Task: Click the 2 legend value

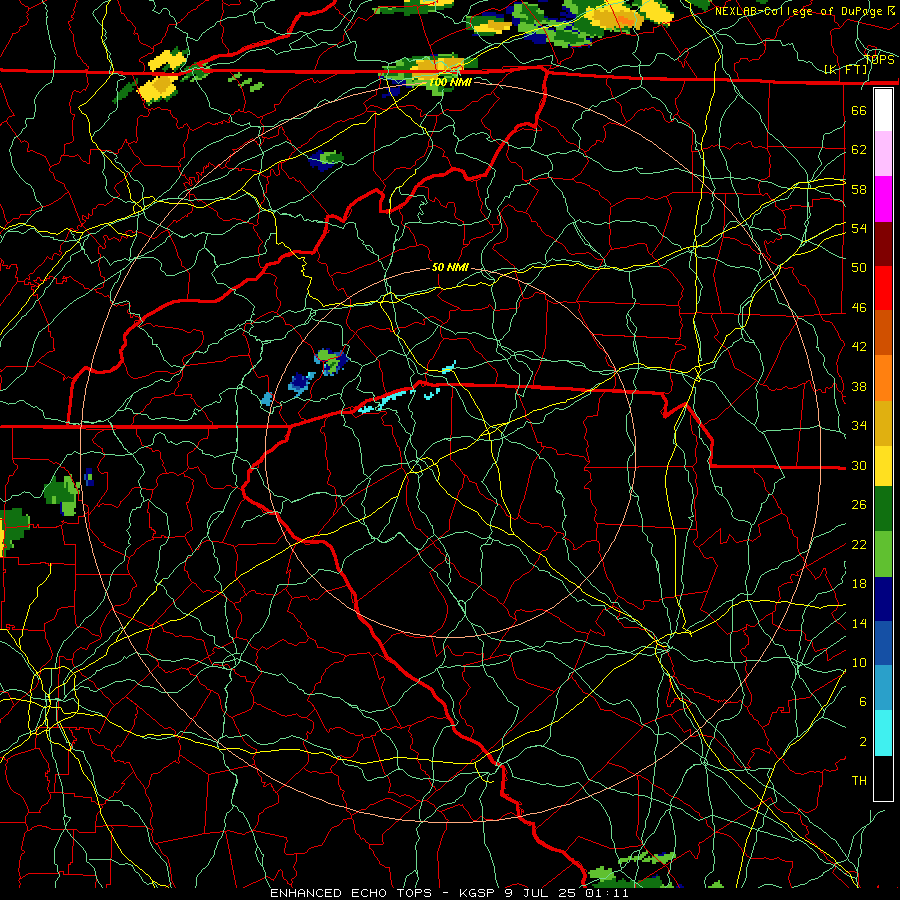Action: 863,742
